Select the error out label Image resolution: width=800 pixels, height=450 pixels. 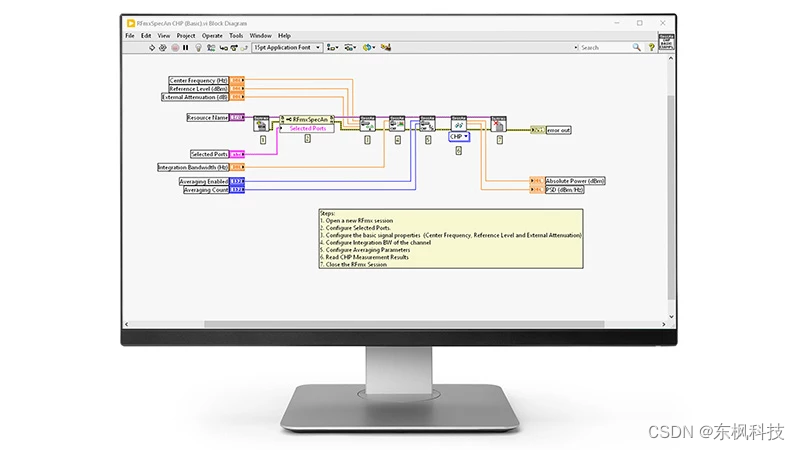559,130
